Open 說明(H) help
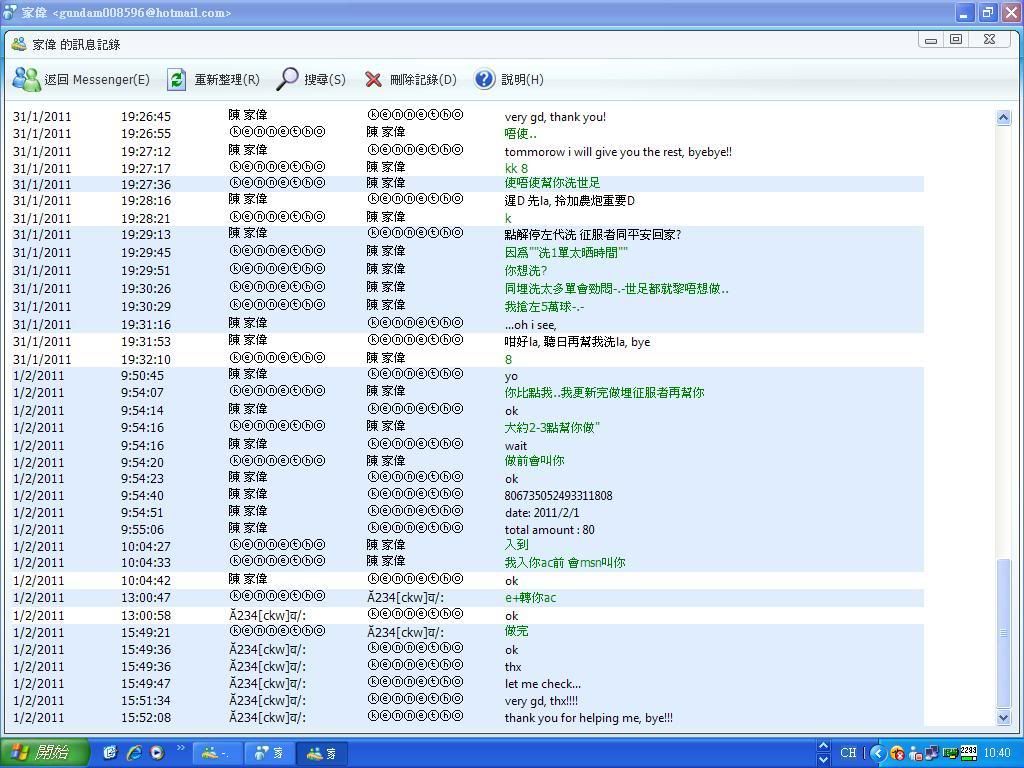This screenshot has width=1024, height=768. click(508, 80)
